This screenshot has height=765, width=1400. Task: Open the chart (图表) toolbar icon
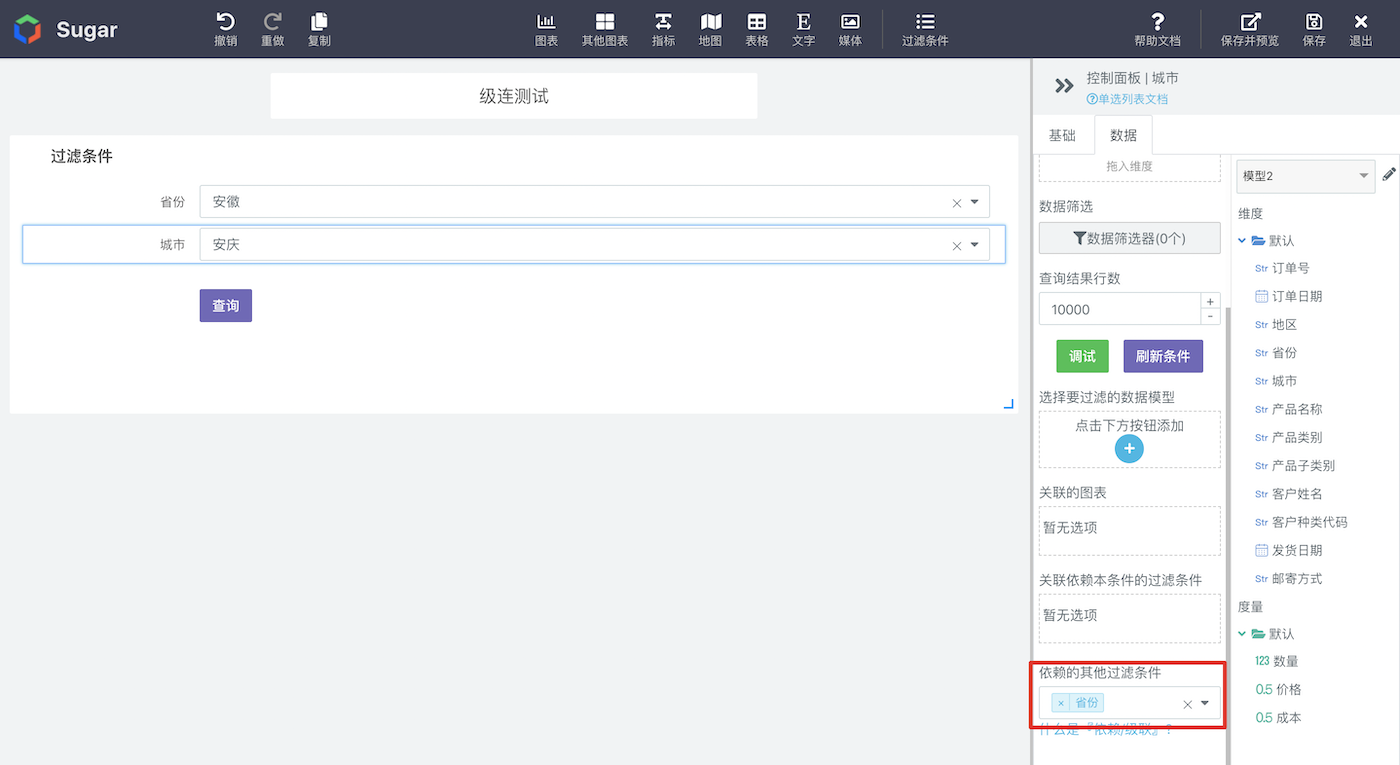click(546, 22)
